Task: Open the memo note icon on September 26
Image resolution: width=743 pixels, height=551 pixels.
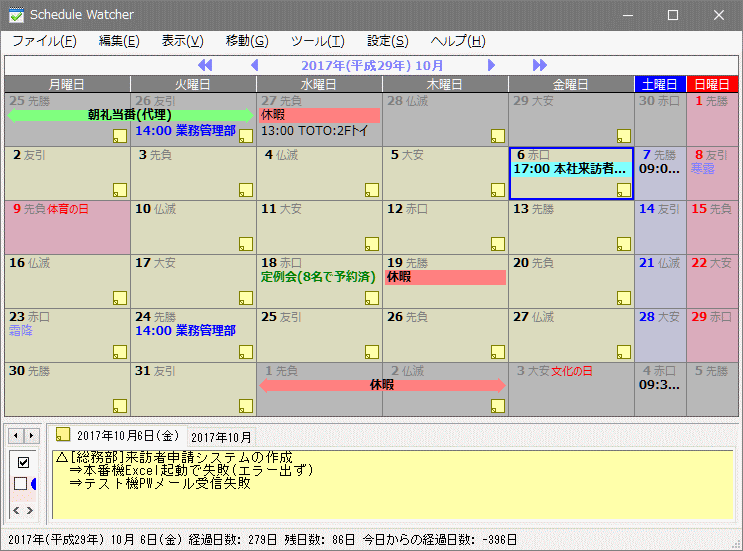Action: coord(246,136)
